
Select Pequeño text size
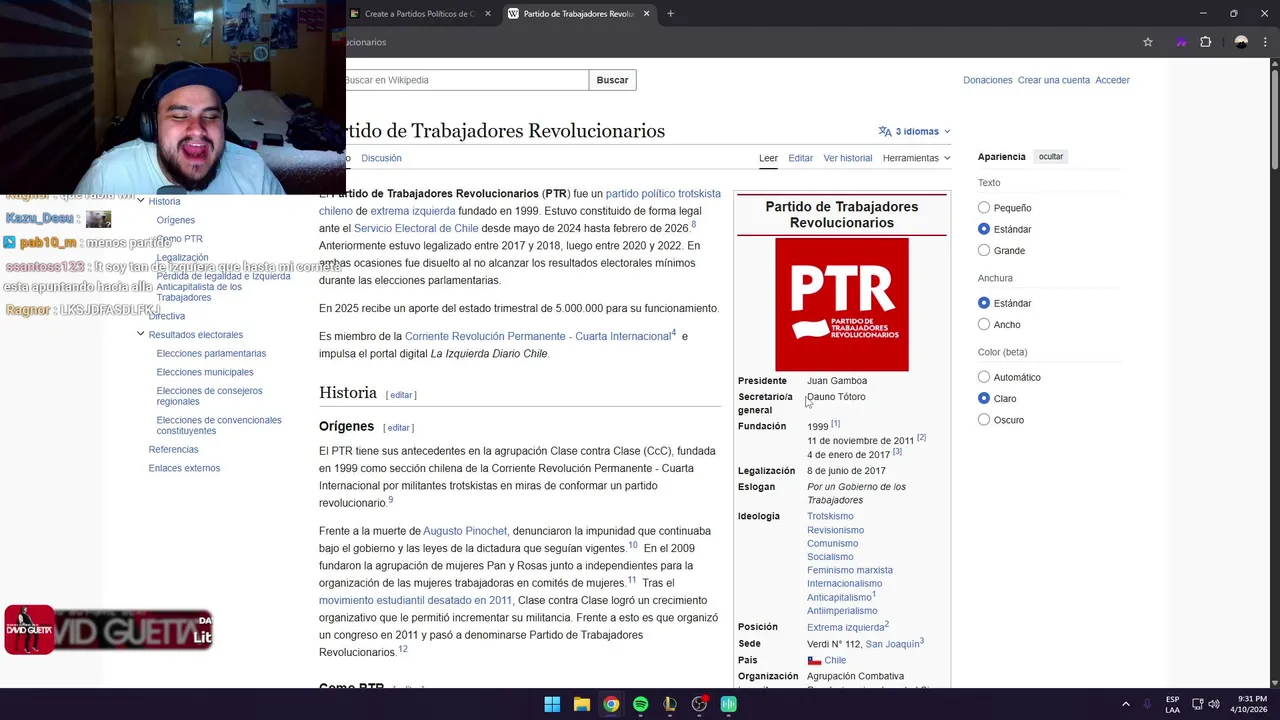coord(984,208)
